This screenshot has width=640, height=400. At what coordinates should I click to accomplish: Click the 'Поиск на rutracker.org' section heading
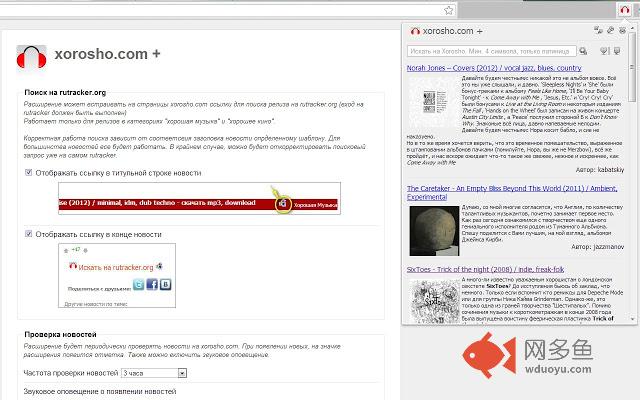coord(65,93)
